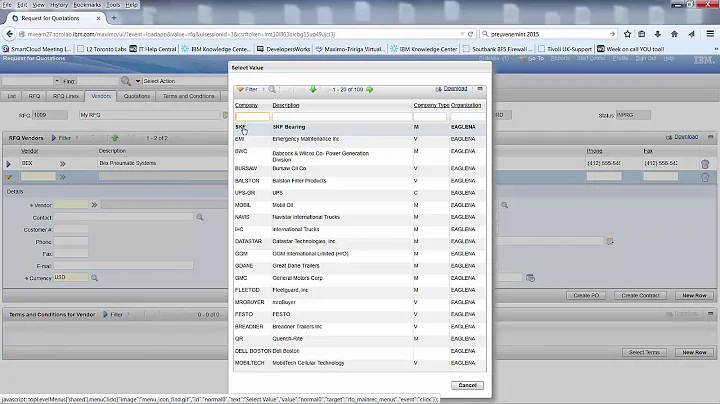Screen dimensions: 720x404
Task: Click the Firefox search box
Action: [549, 34]
